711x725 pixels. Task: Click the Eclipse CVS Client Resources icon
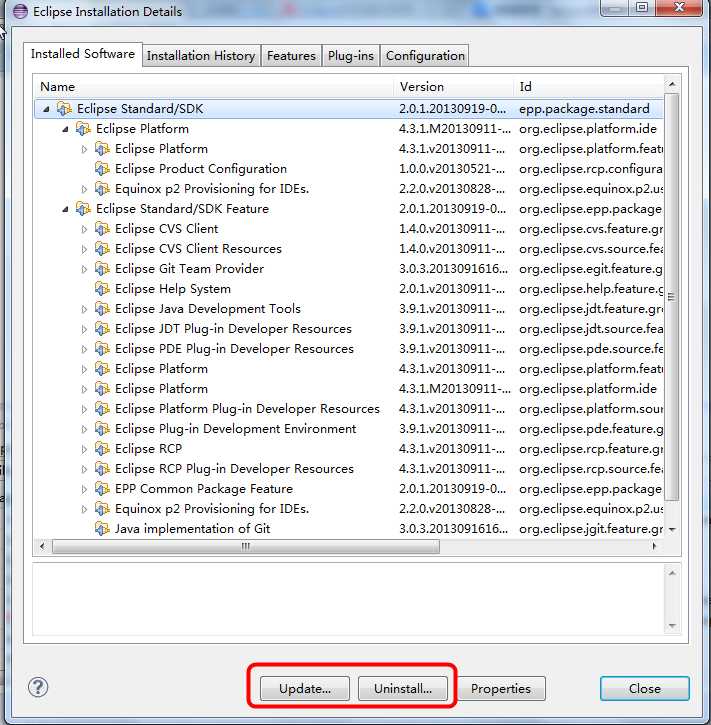[x=102, y=249]
